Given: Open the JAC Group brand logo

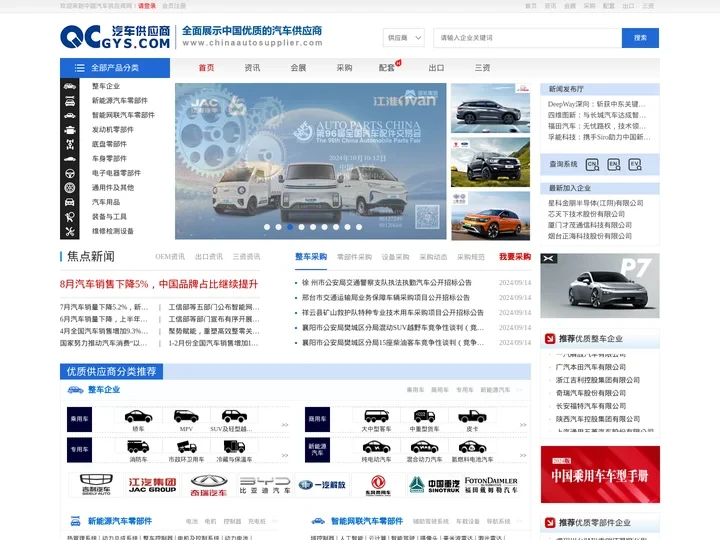Looking at the screenshot, I should coord(152,484).
